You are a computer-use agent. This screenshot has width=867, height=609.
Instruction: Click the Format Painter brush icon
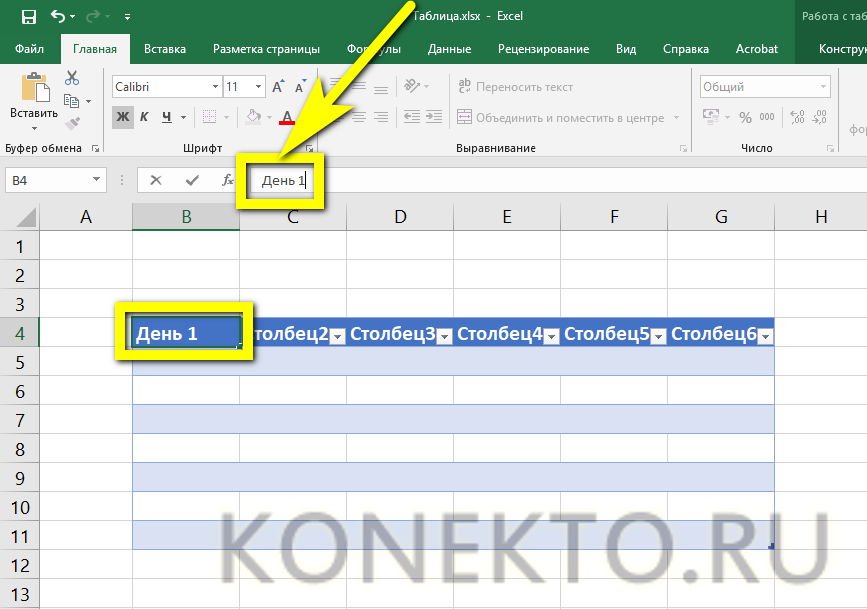72,124
